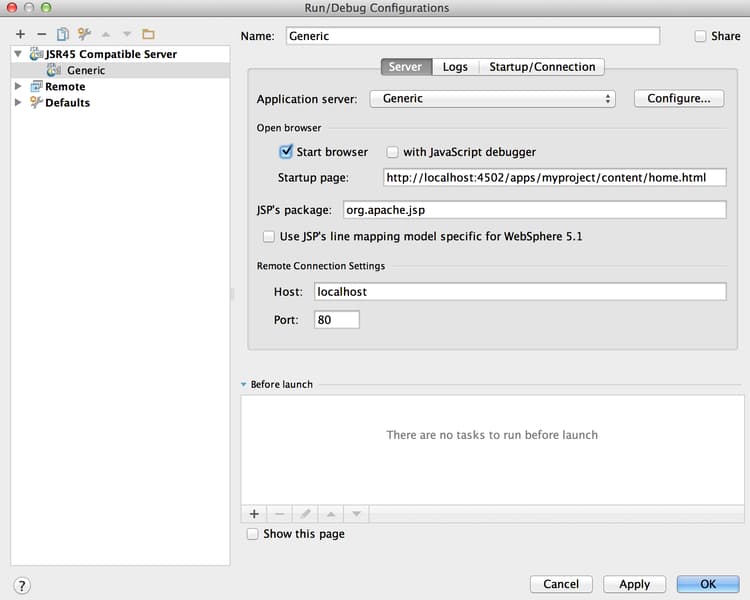Toggle the Show this page checkbox
Image resolution: width=750 pixels, height=600 pixels.
[253, 534]
